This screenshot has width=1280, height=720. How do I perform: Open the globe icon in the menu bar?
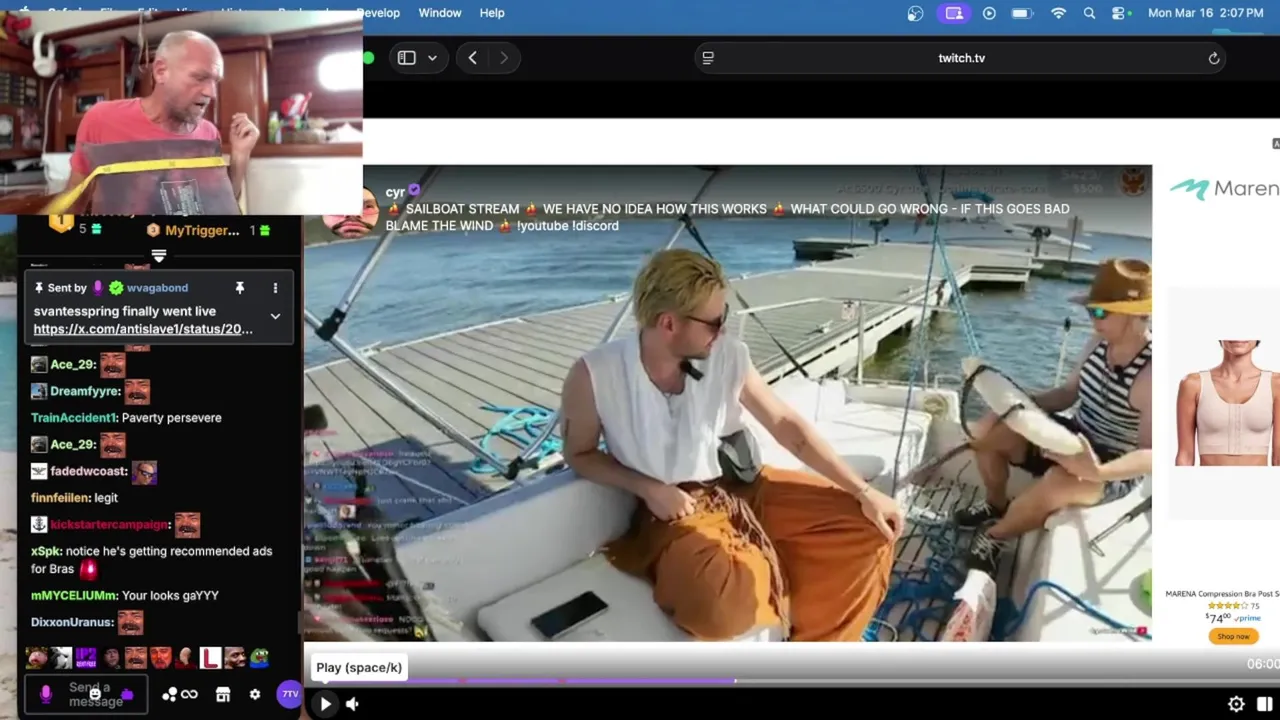915,13
